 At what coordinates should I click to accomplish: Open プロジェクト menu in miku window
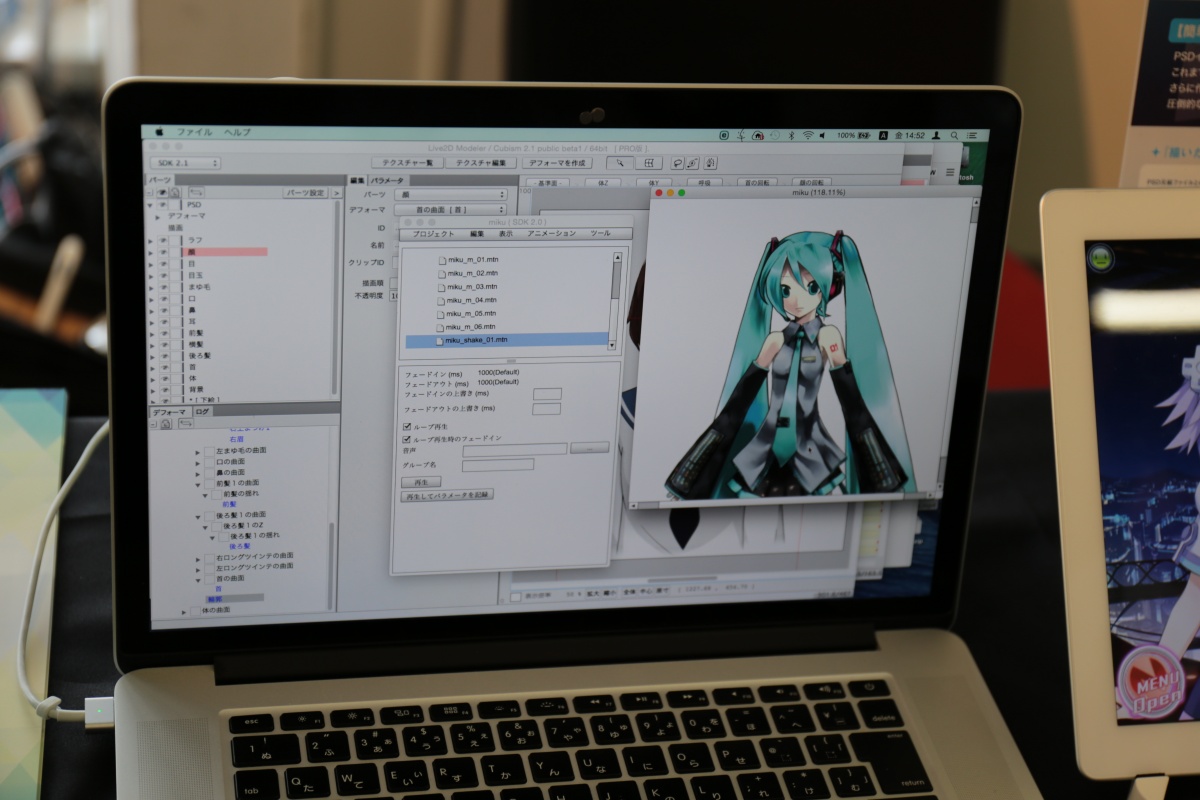coord(434,233)
